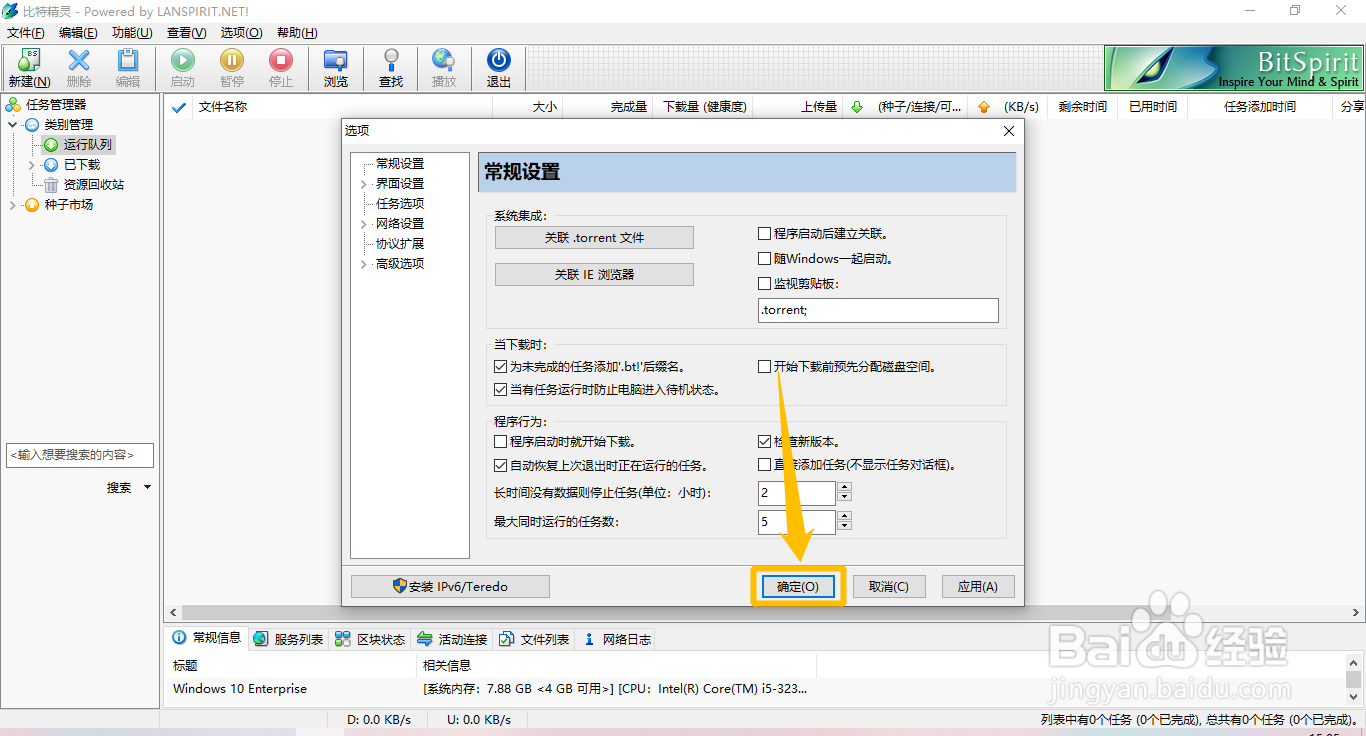This screenshot has height=736, width=1366.
Task: Open the 查找 (Search) tool
Action: [390, 67]
